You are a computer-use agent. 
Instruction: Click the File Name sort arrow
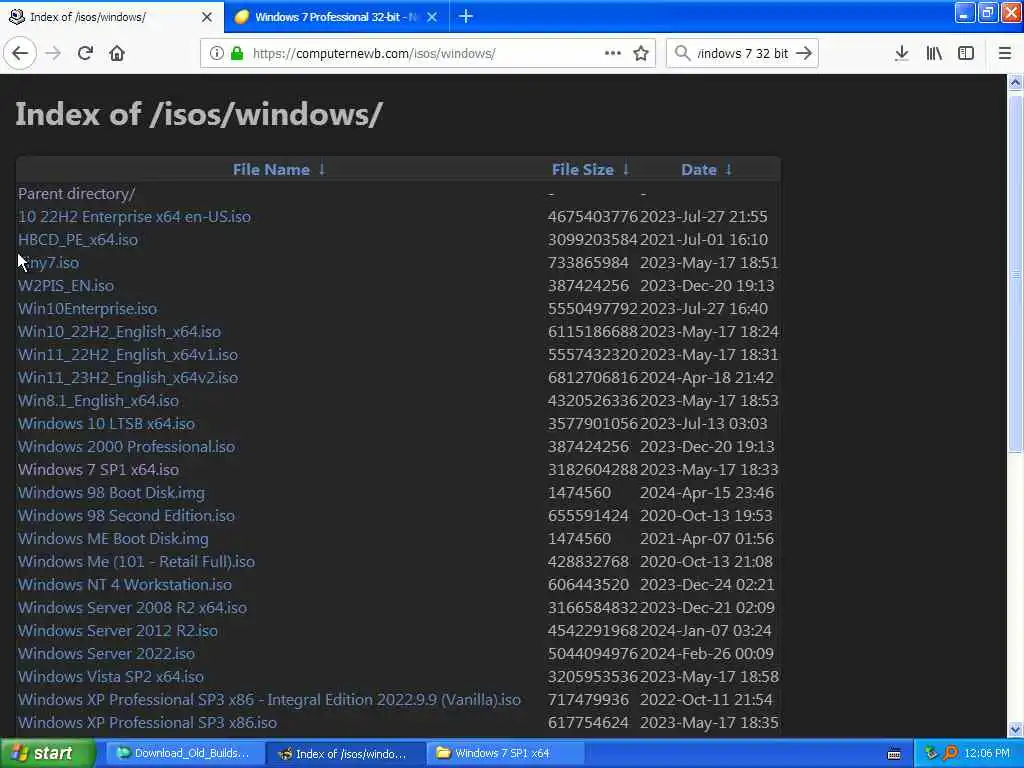(x=322, y=169)
